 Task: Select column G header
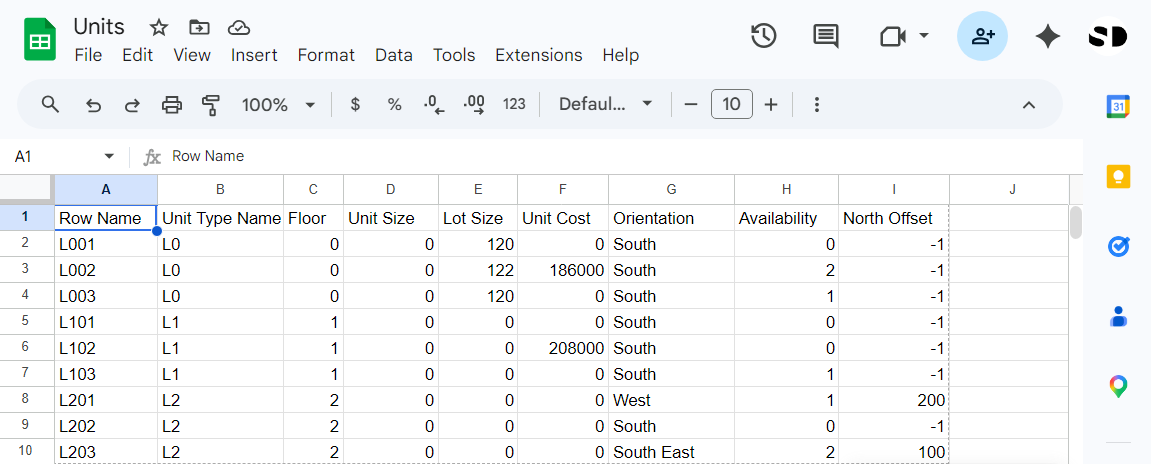(x=671, y=189)
